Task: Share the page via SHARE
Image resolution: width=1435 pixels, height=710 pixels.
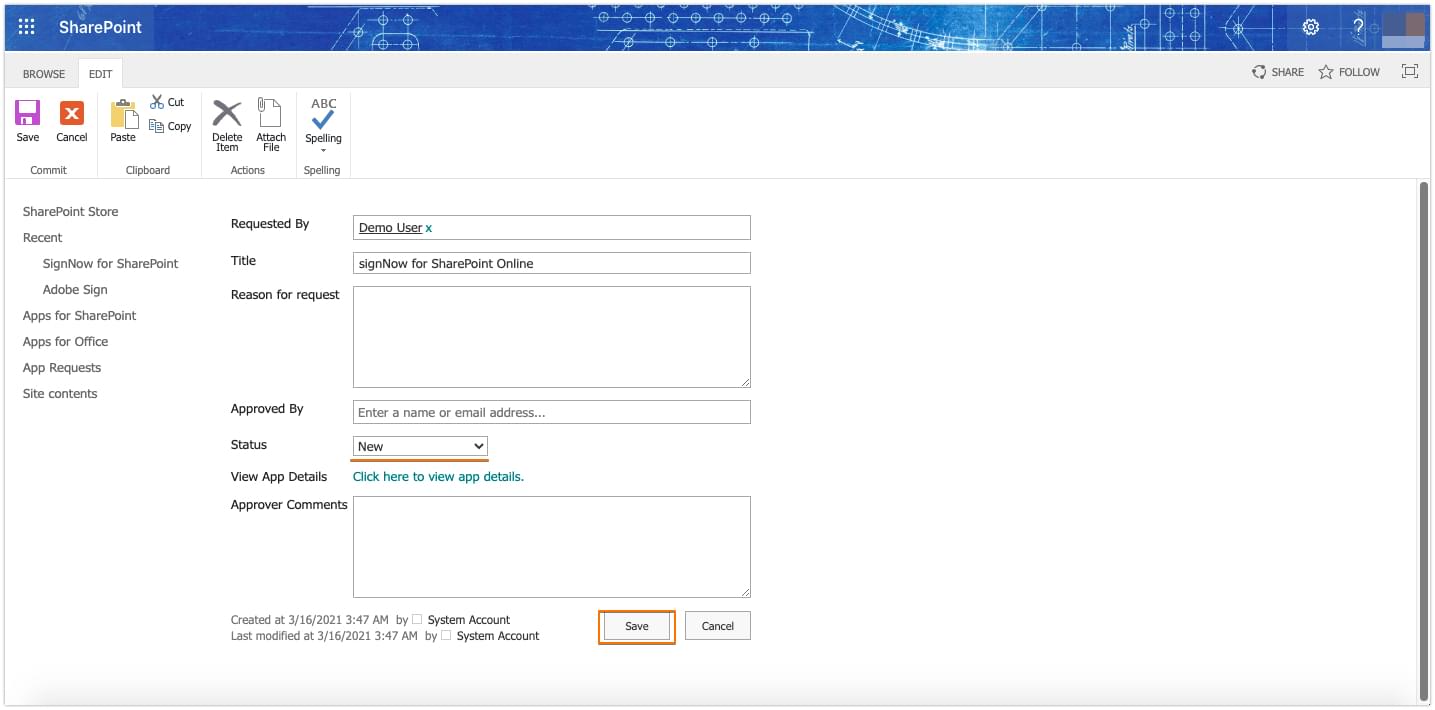Action: tap(1278, 72)
